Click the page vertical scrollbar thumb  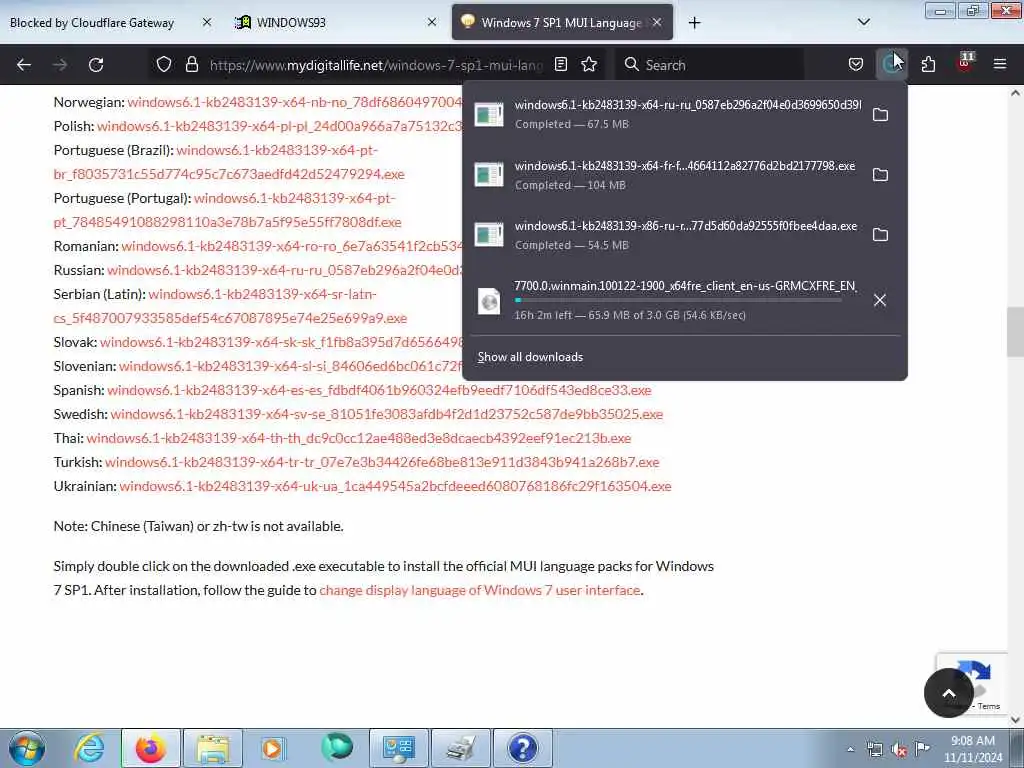click(1015, 332)
